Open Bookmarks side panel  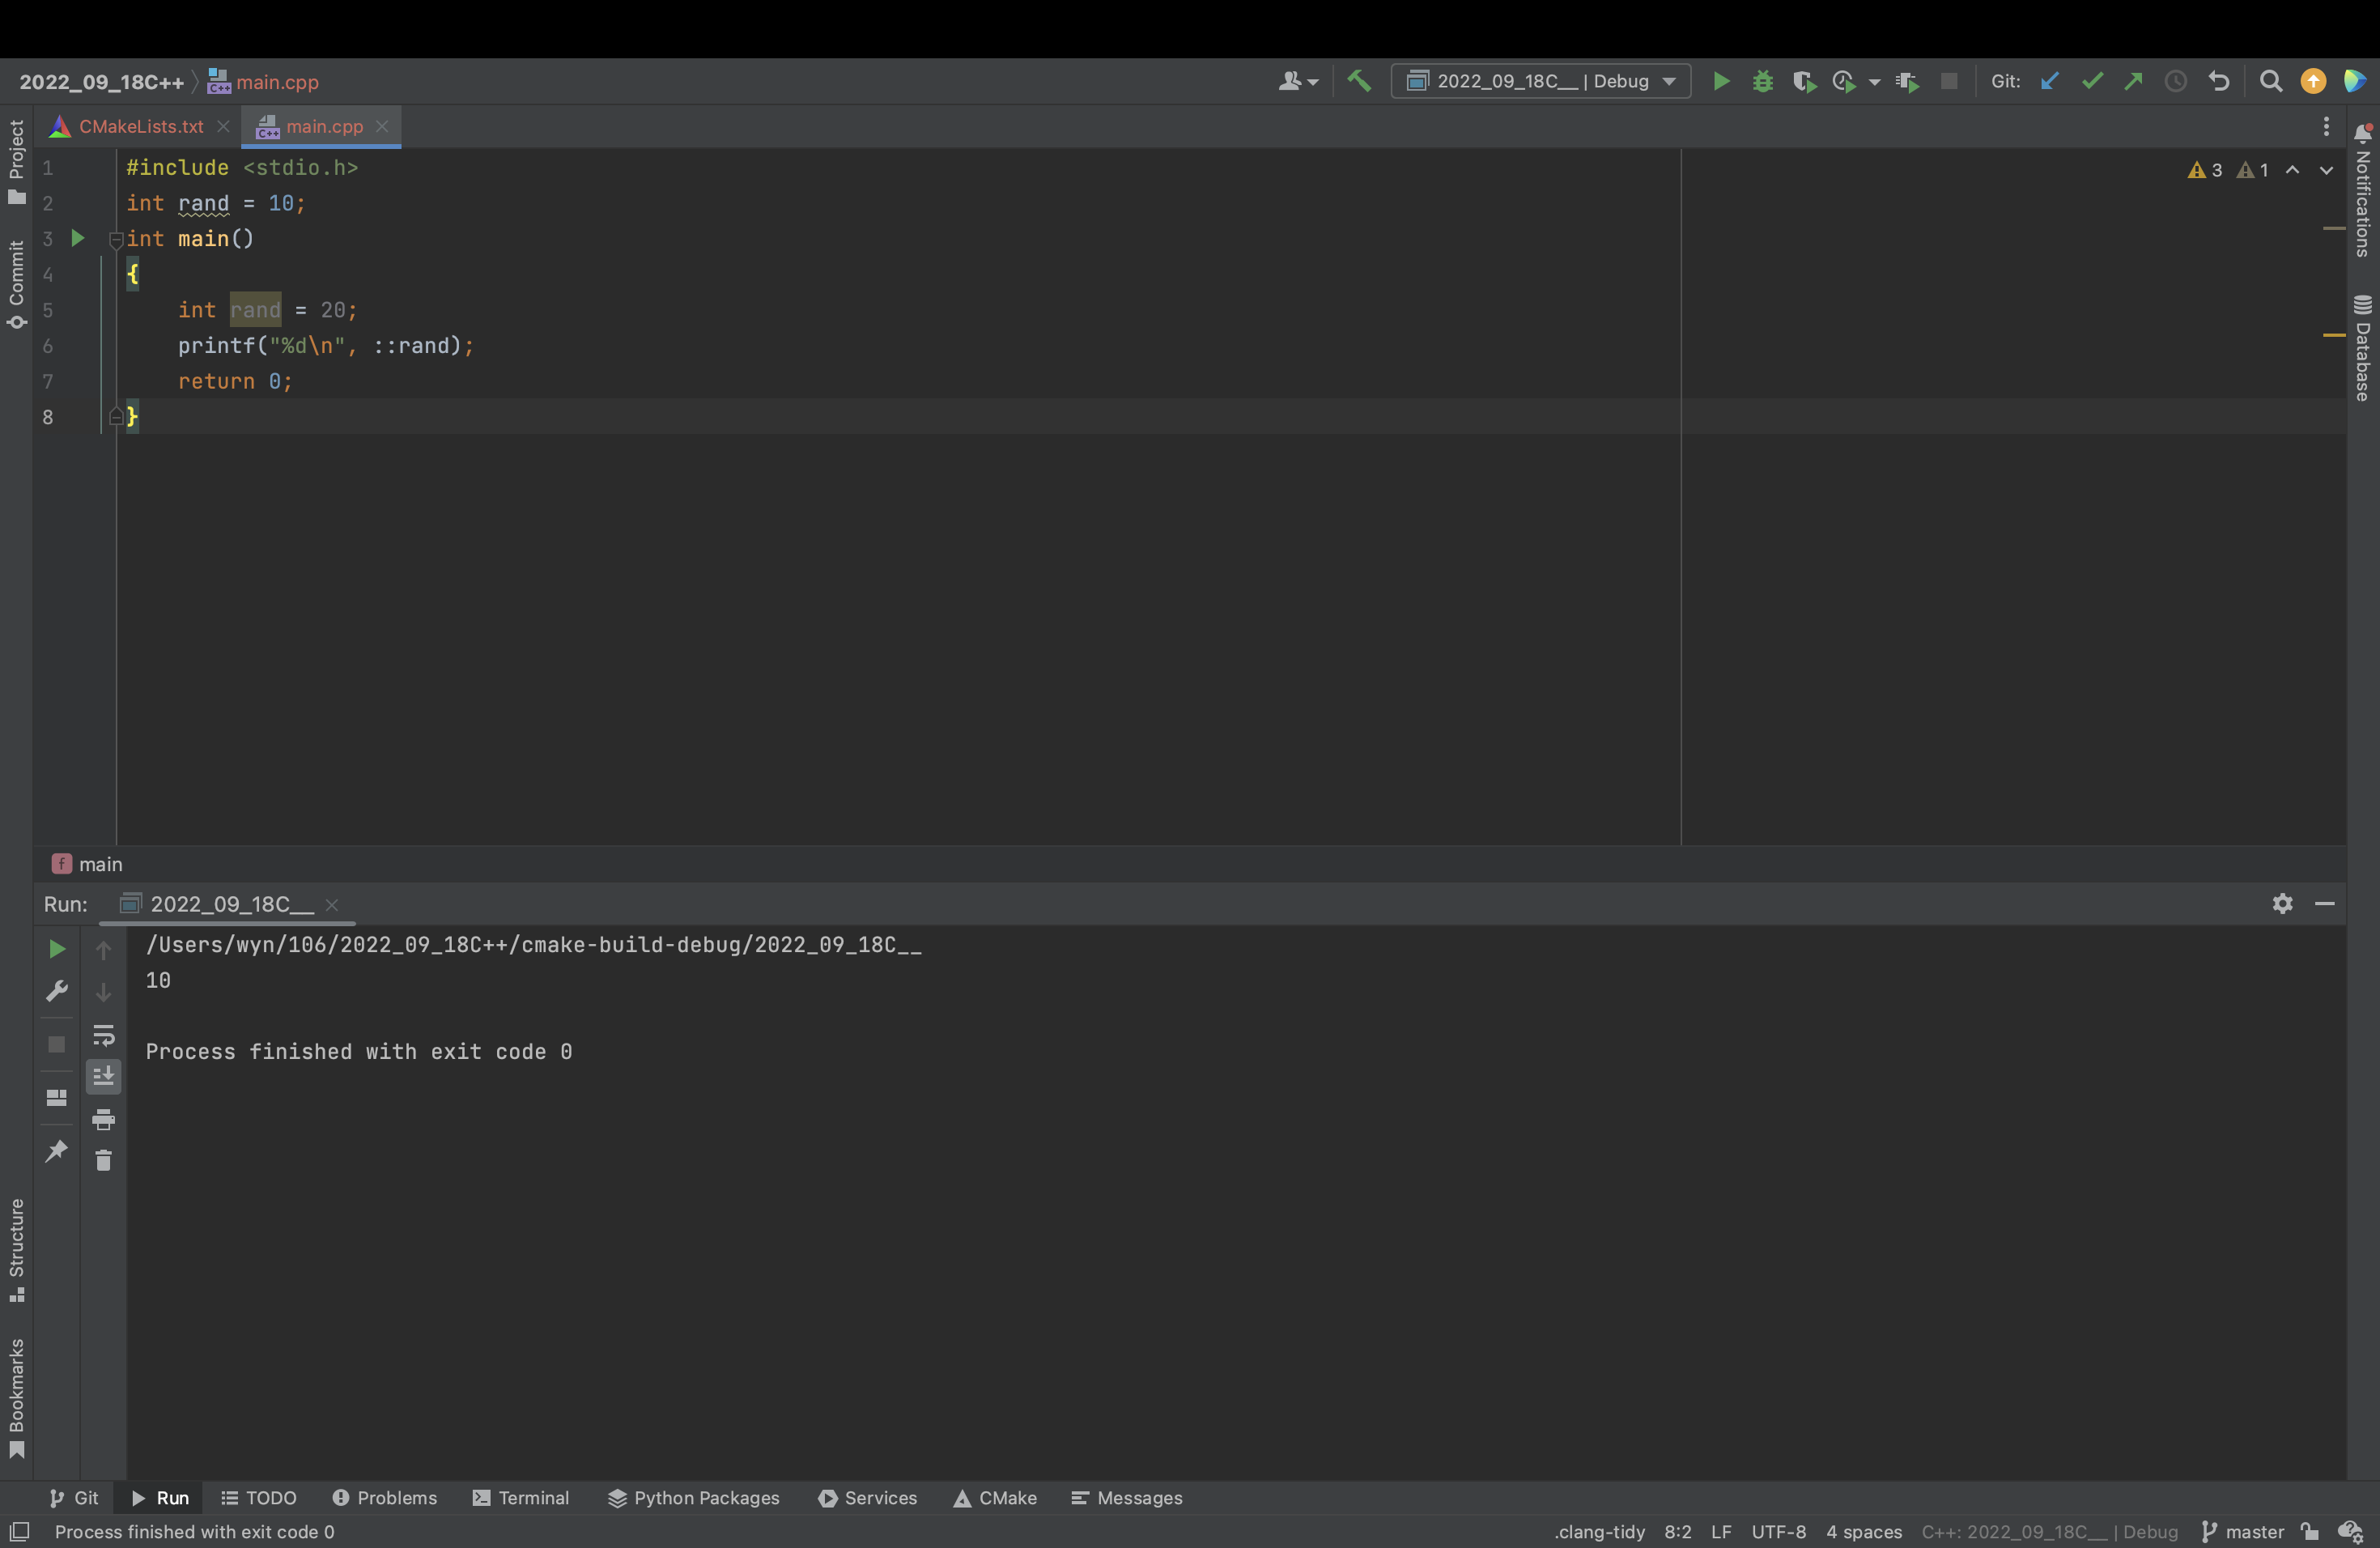tap(16, 1398)
